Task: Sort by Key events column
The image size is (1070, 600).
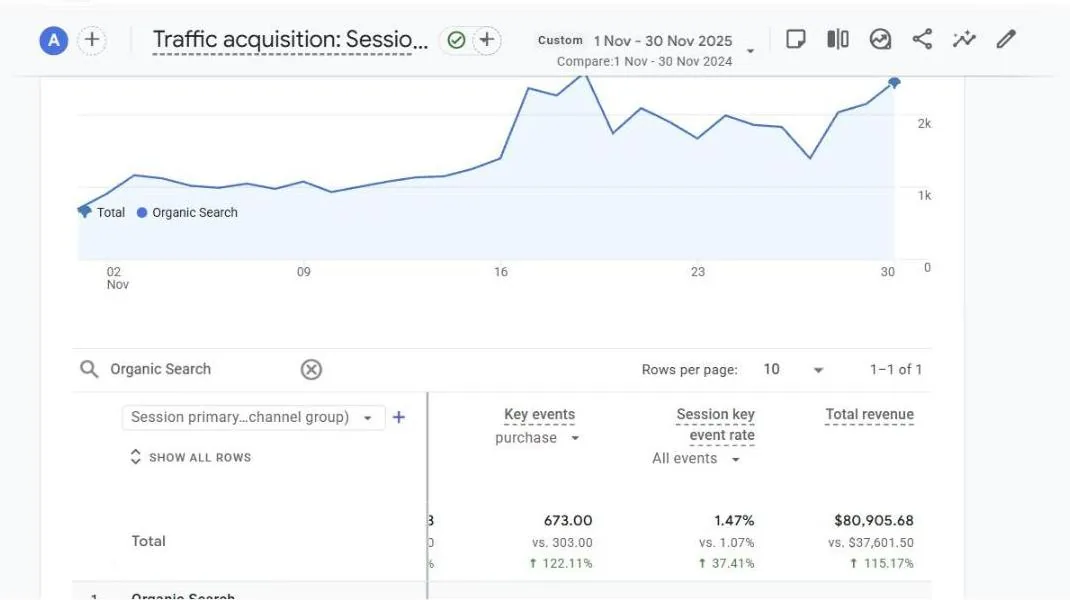Action: (539, 414)
